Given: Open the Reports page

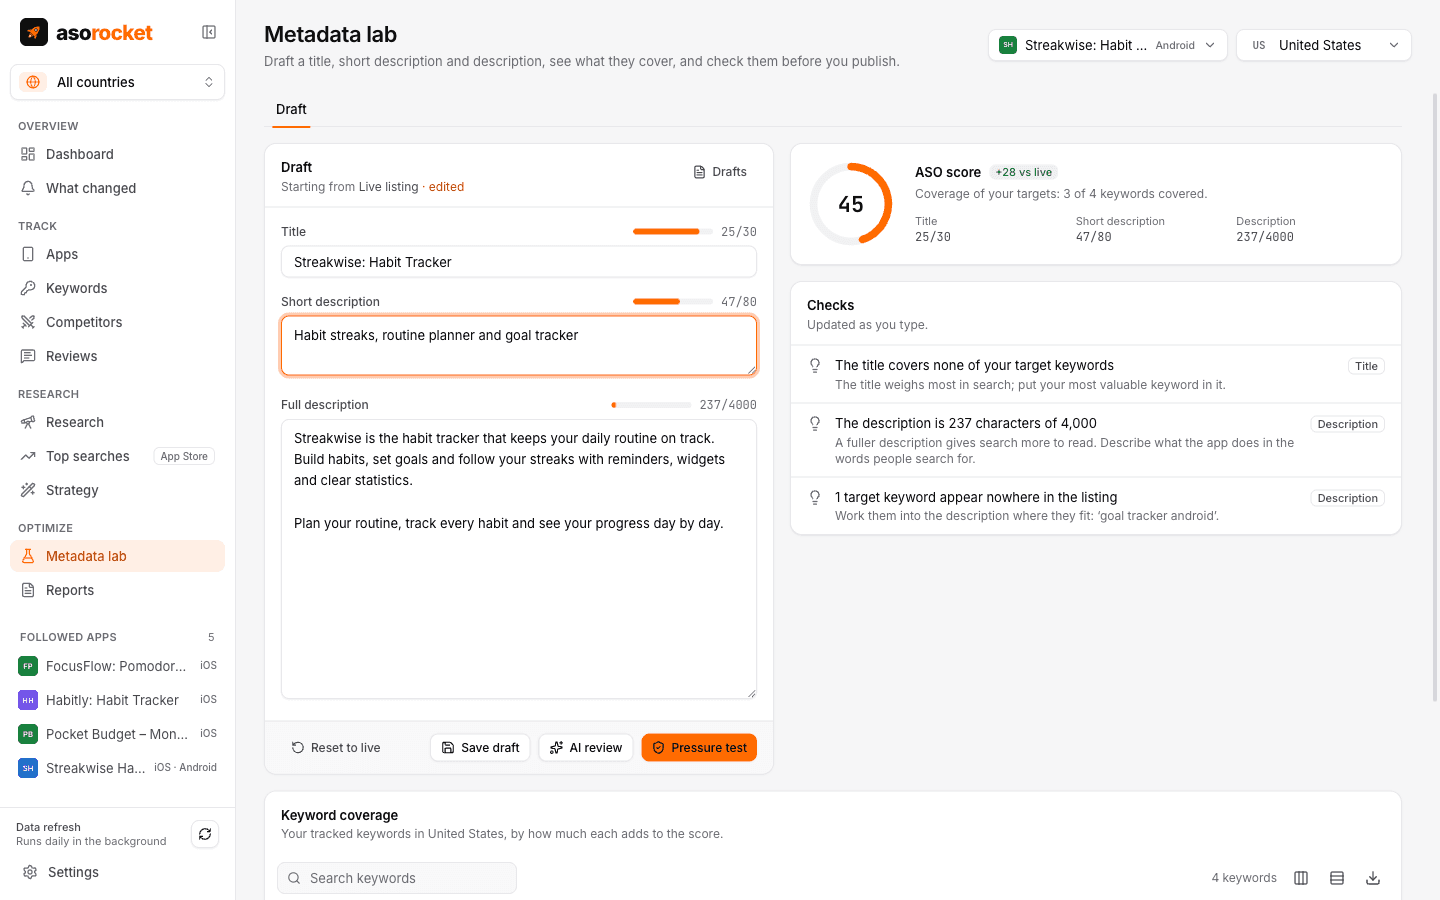Looking at the screenshot, I should coord(117,590).
